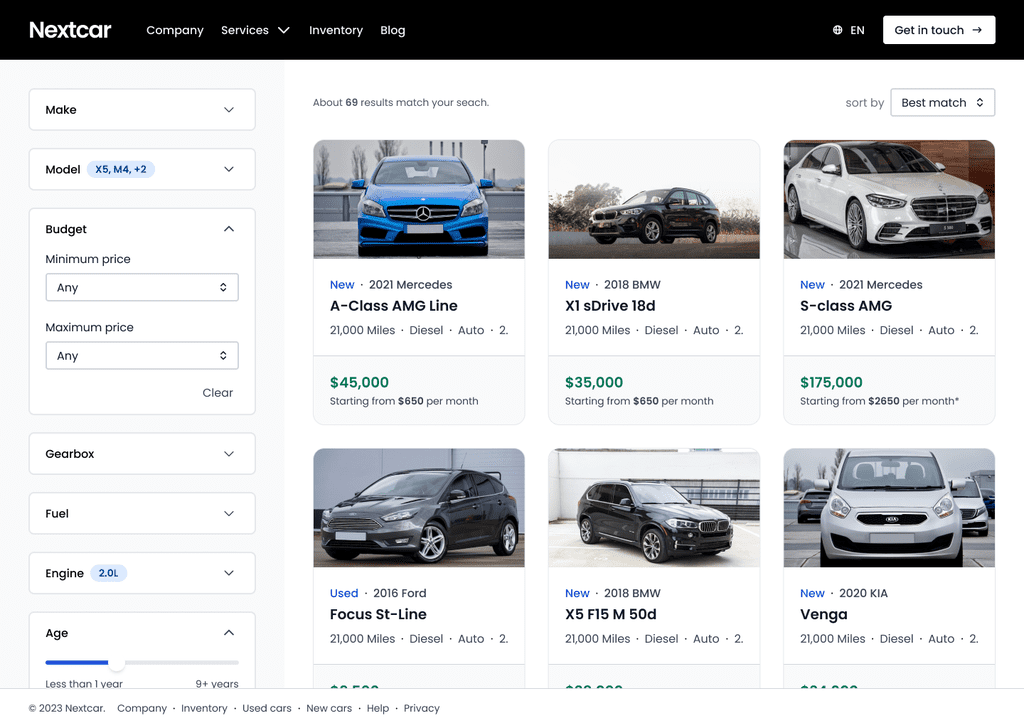The image size is (1024, 728).
Task: Click the "2021 Mercedes" label on A-Class card
Action: tap(410, 285)
